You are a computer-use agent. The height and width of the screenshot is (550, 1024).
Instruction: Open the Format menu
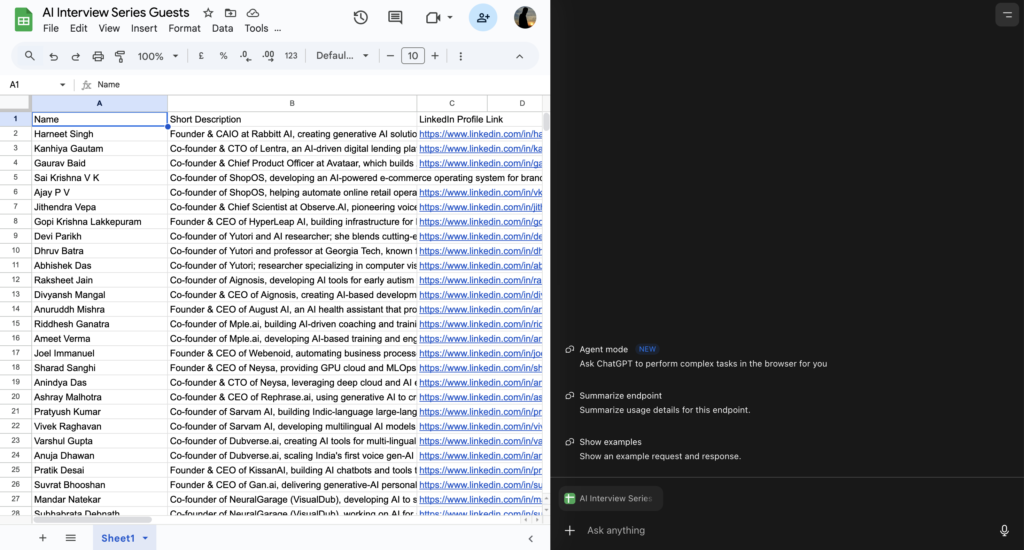coord(184,29)
